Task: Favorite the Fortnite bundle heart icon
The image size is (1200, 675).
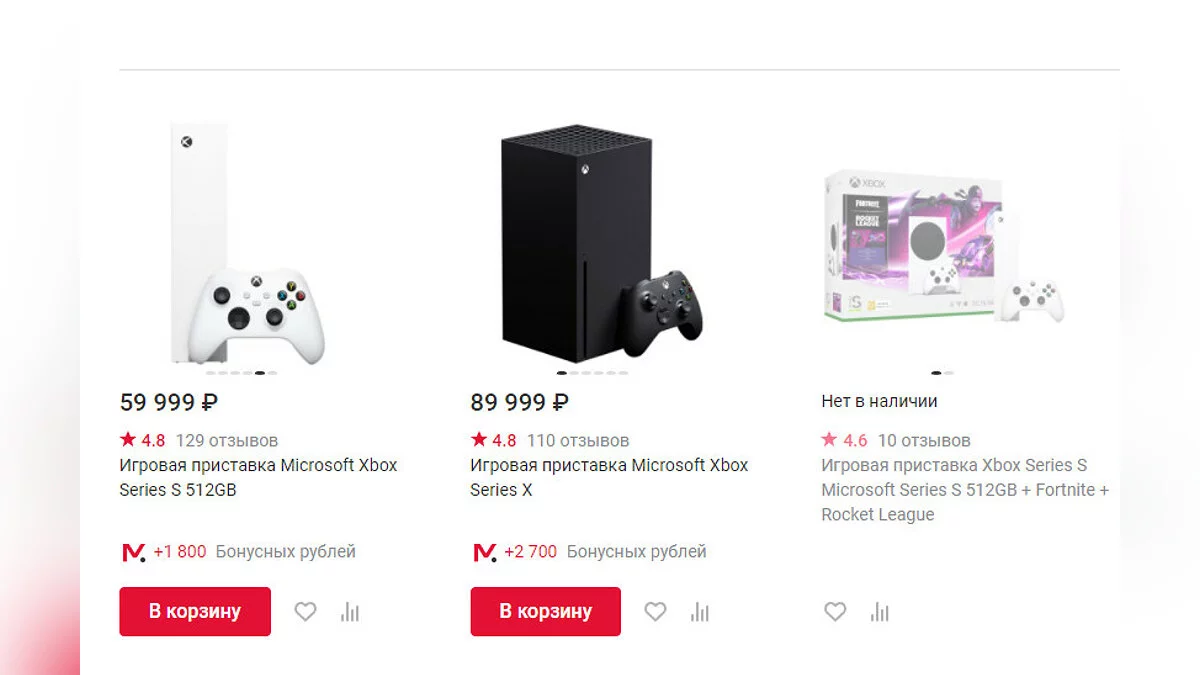Action: point(835,612)
